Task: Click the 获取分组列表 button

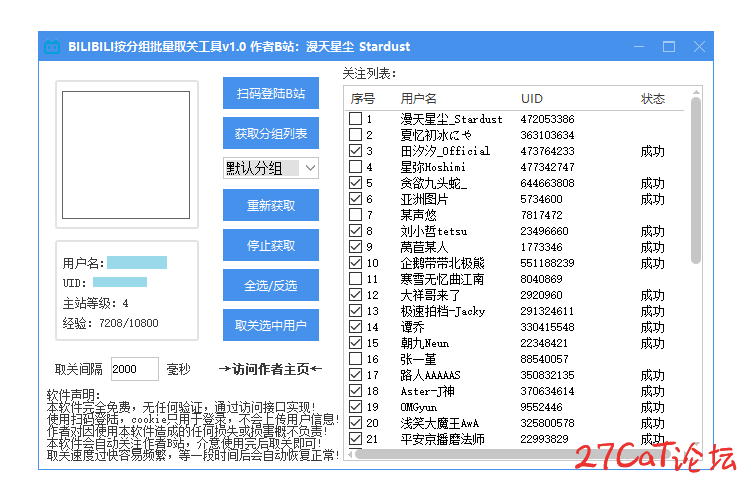Action: click(x=270, y=133)
